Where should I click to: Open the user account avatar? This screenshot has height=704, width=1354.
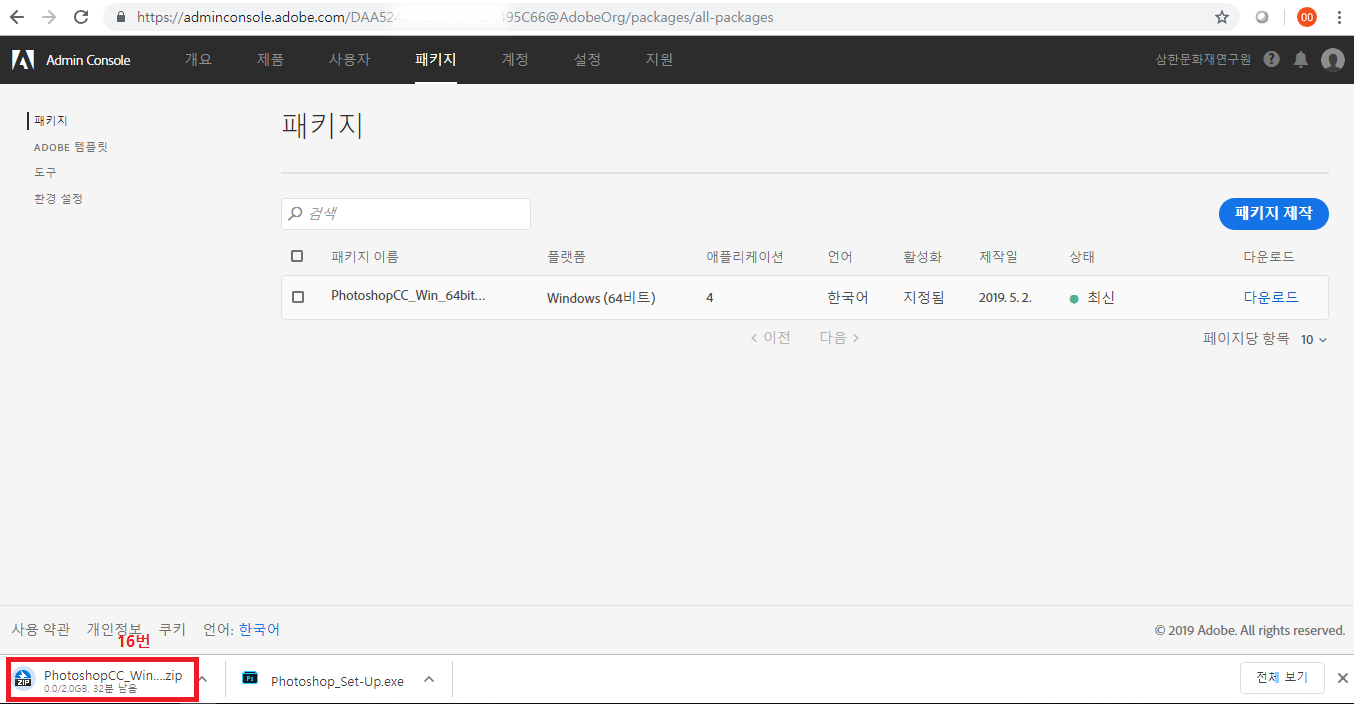tap(1333, 60)
